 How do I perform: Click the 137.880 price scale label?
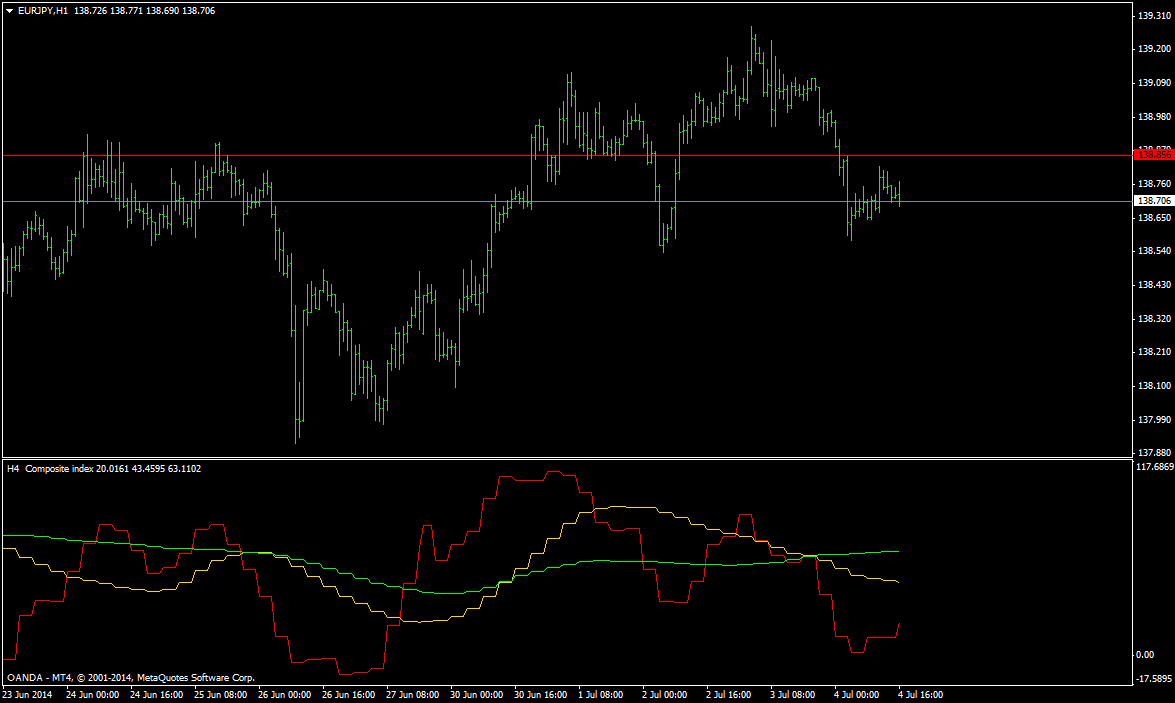pos(1154,453)
